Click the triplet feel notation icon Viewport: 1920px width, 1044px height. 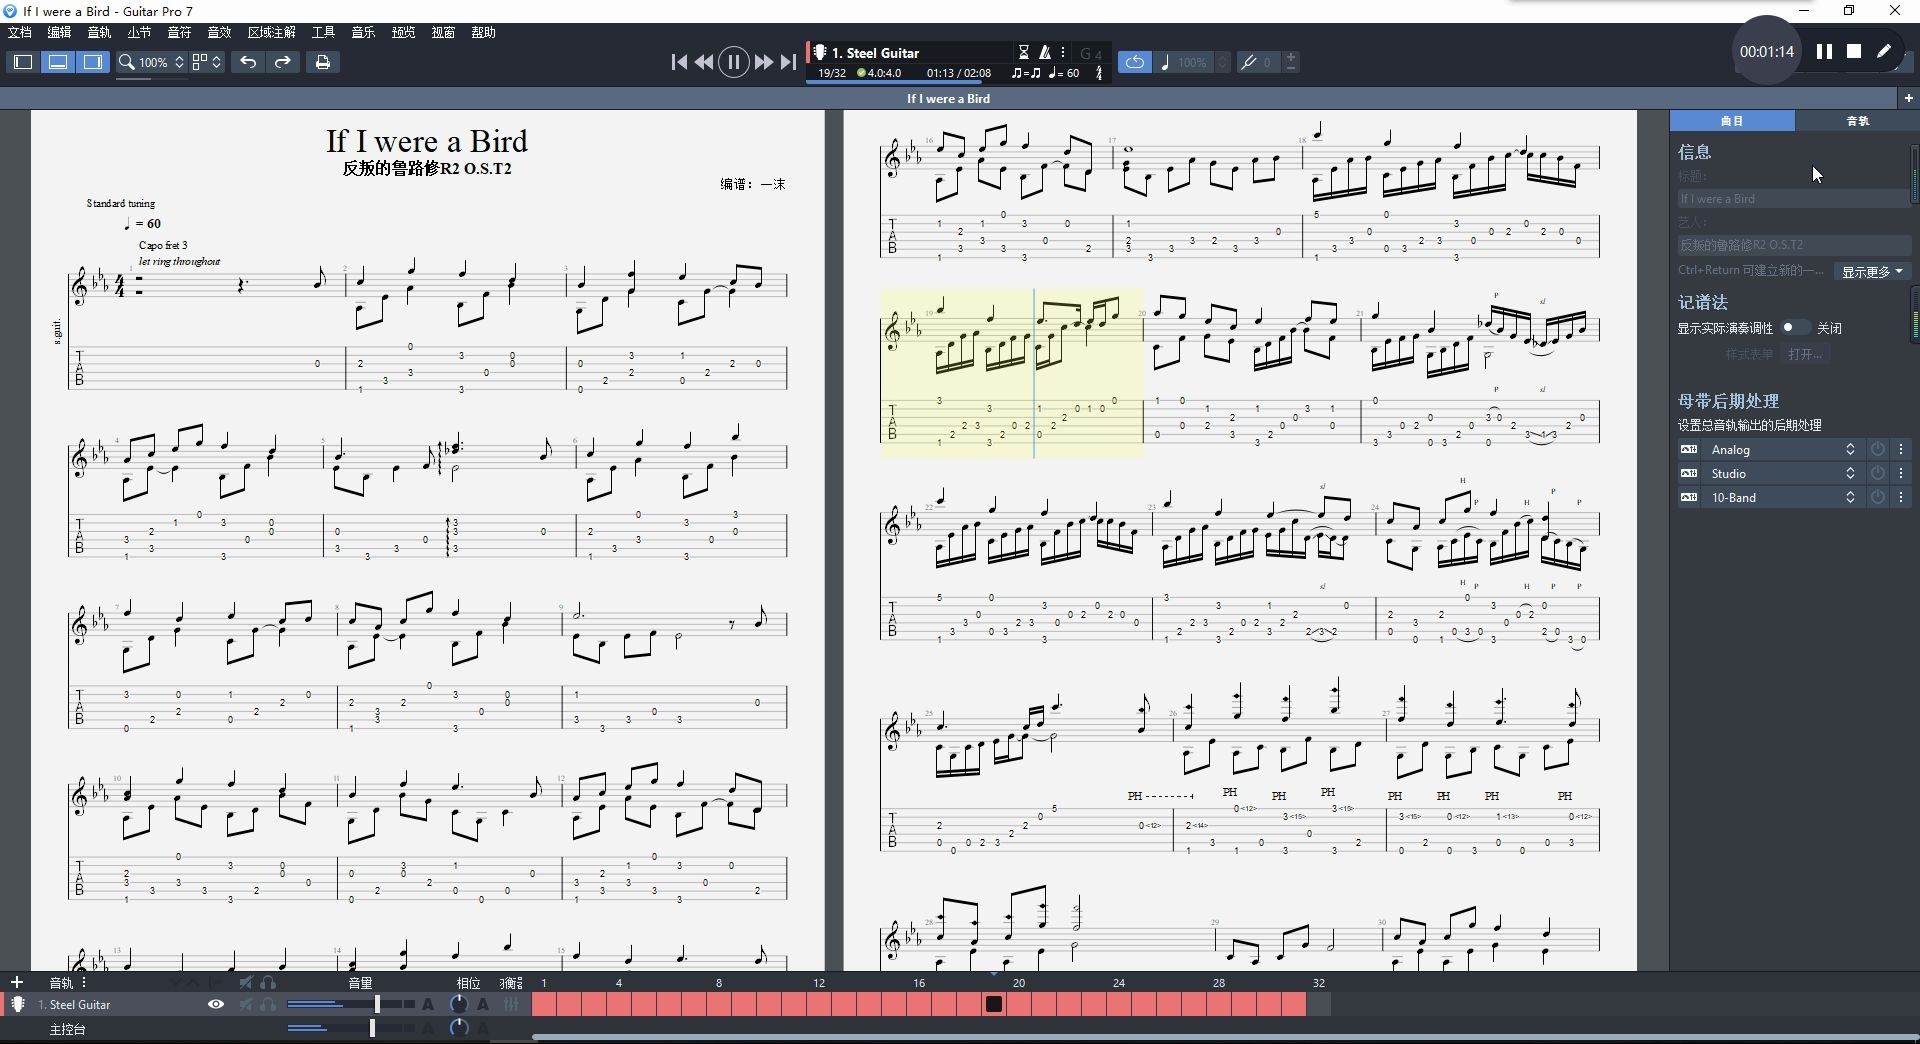(1025, 73)
